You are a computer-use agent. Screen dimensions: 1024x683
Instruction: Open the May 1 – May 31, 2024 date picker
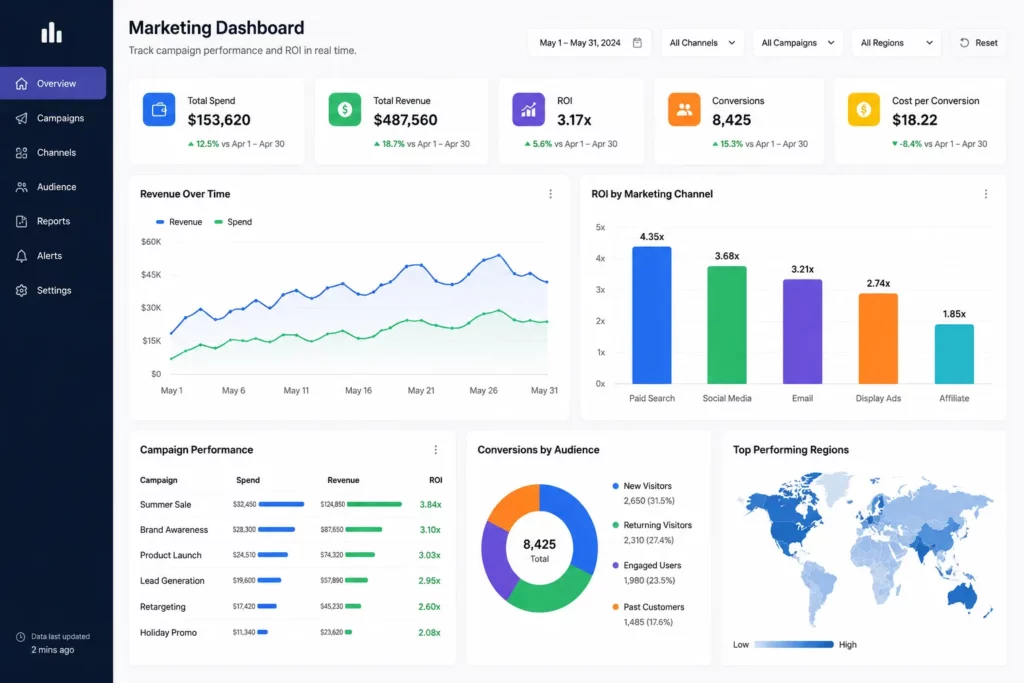click(x=590, y=42)
